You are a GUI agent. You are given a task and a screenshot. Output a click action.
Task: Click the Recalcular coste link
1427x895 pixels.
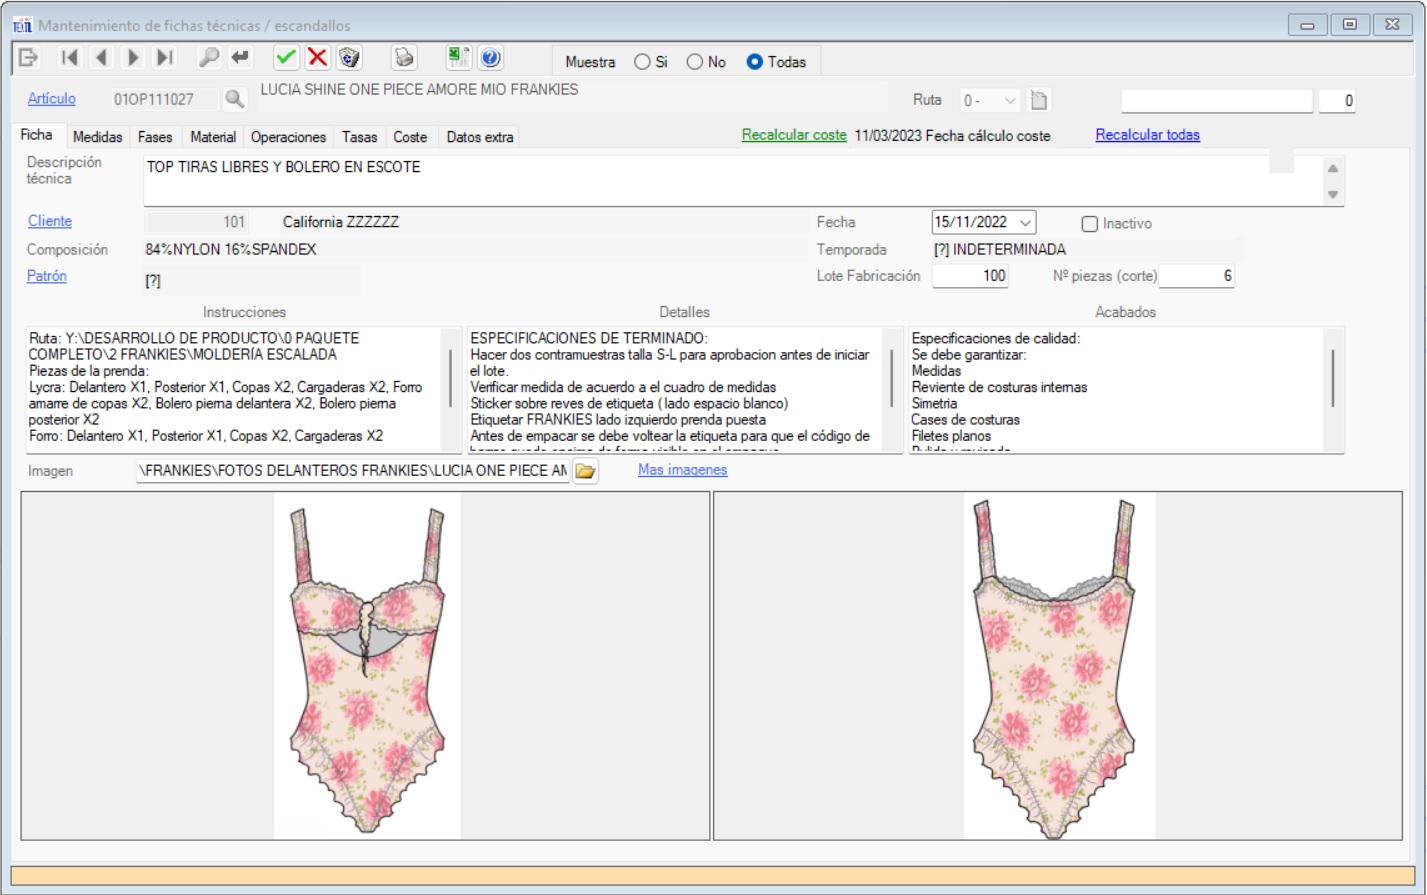point(794,135)
